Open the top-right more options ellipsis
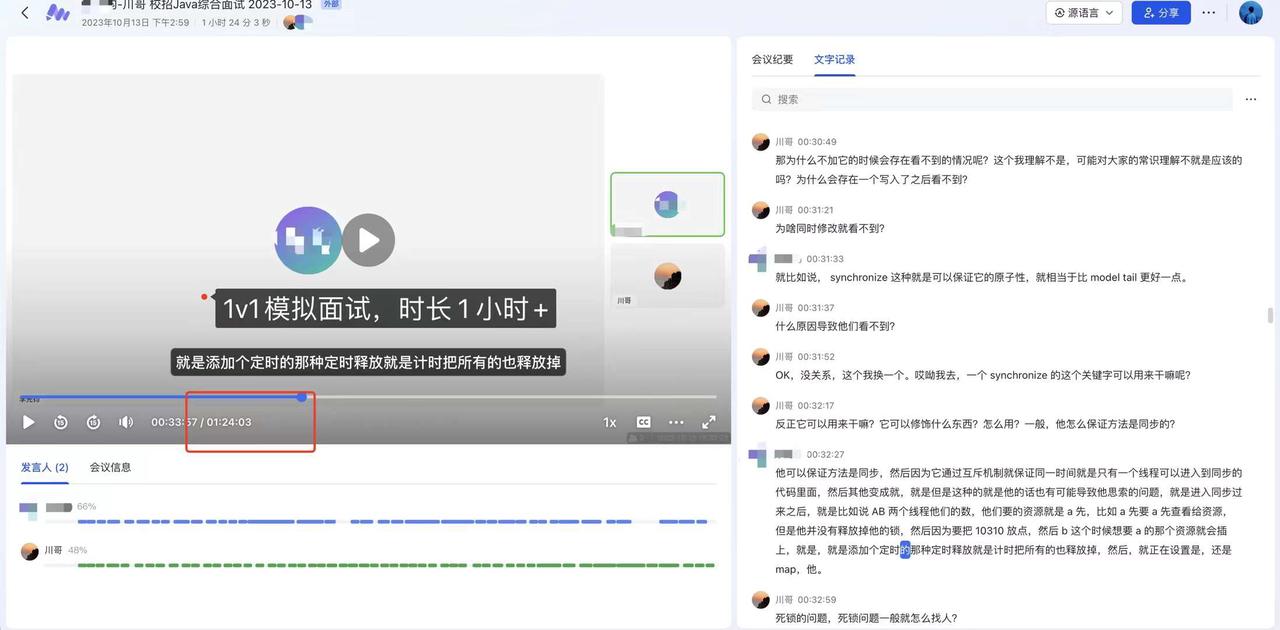The height and width of the screenshot is (630, 1280). point(1209,13)
